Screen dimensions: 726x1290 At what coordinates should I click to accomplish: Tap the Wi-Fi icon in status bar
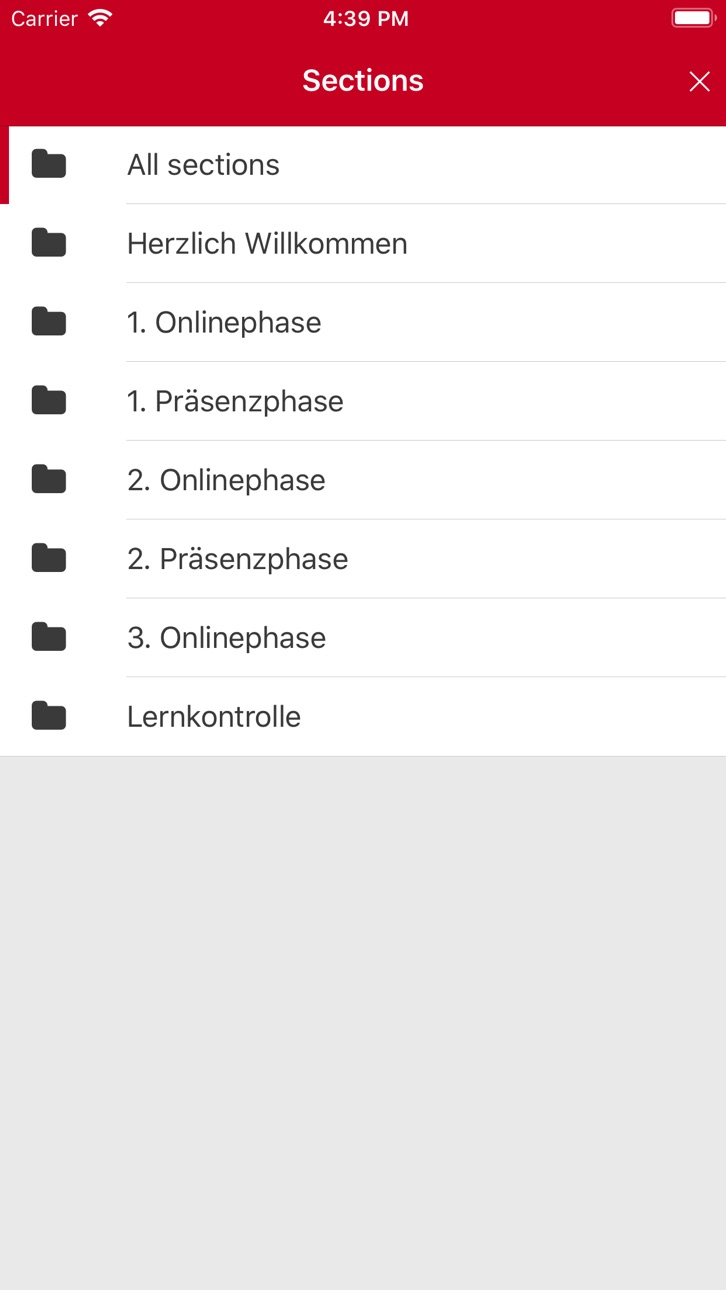tap(100, 18)
